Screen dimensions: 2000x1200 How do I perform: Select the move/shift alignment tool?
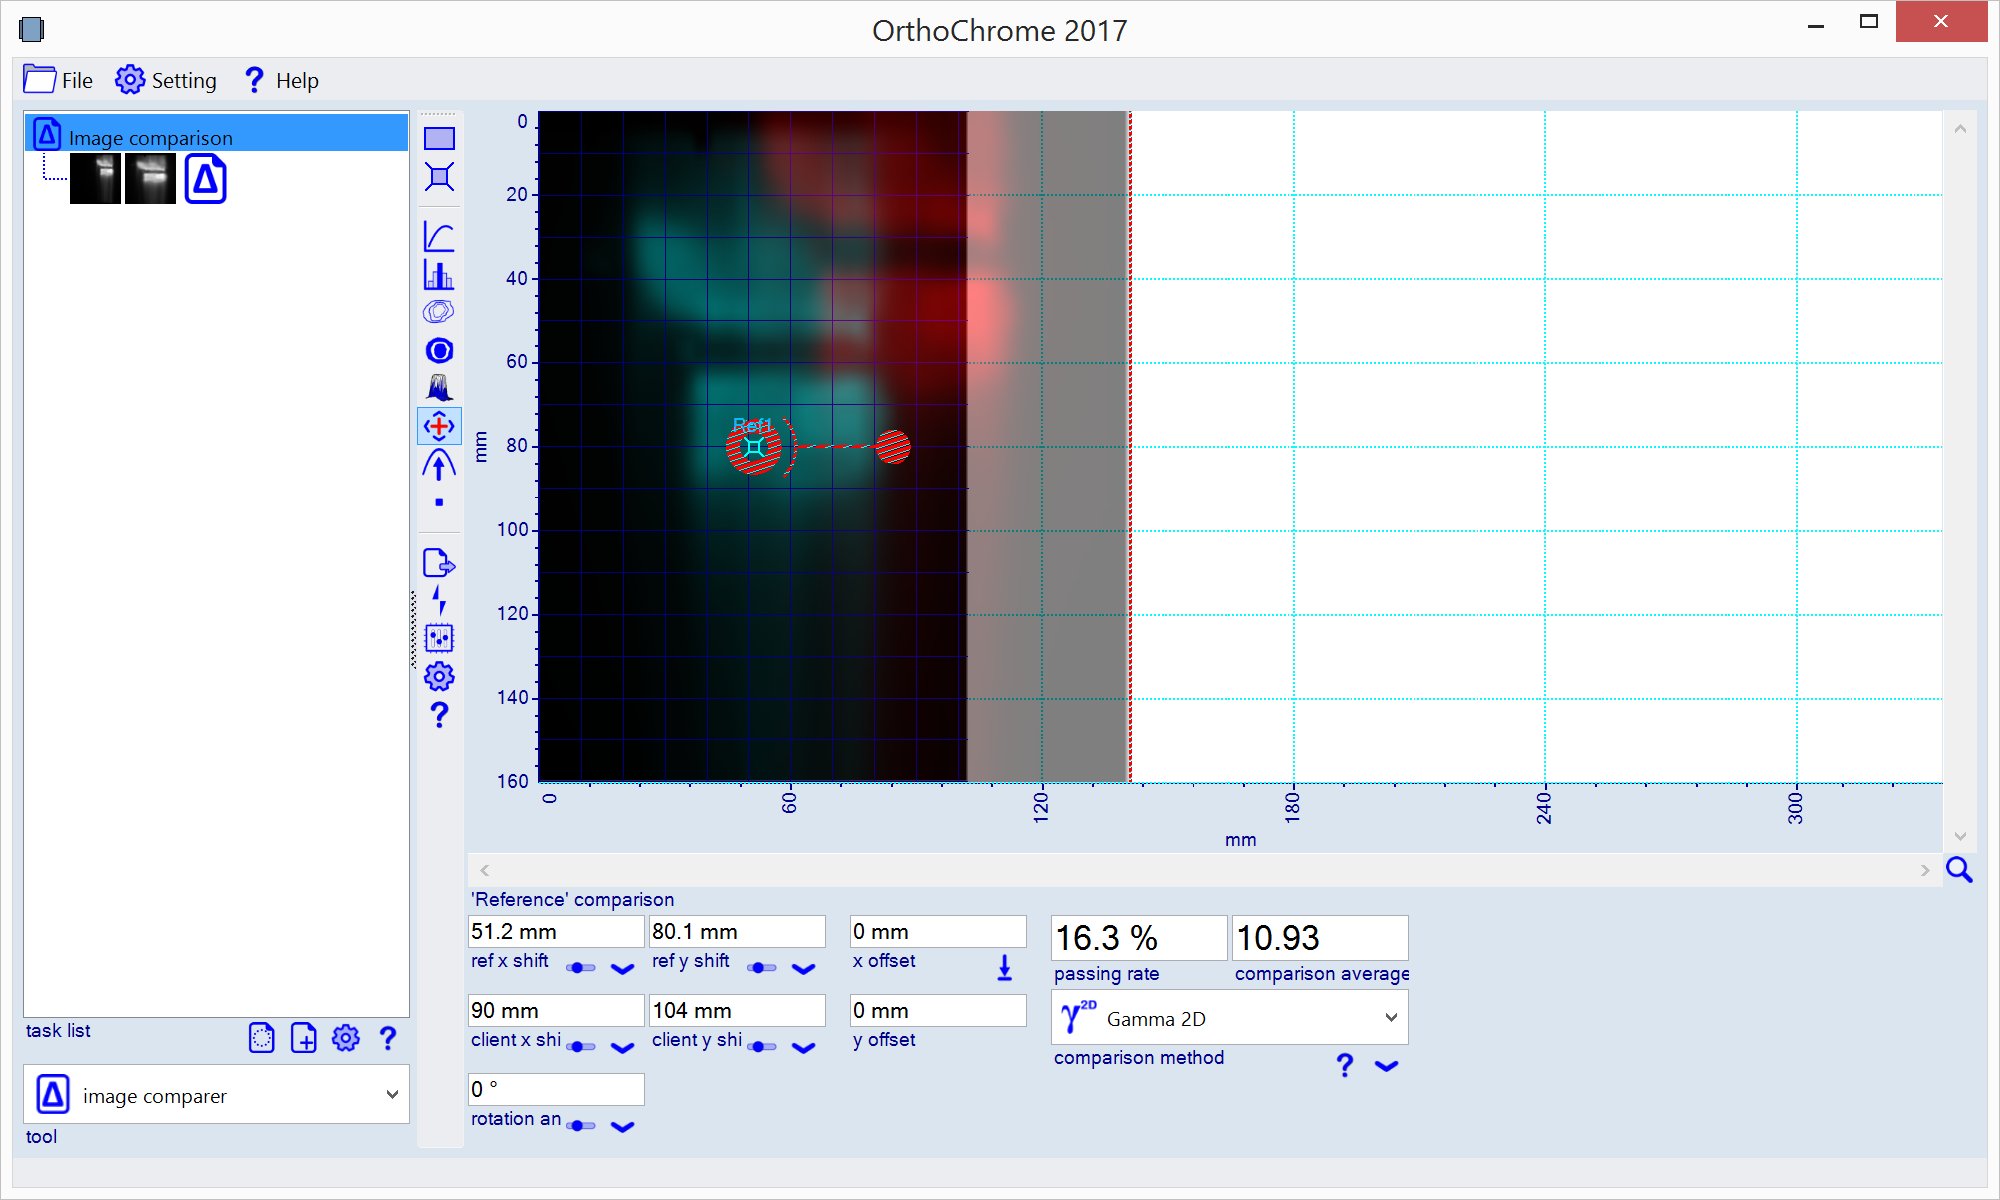pos(439,427)
